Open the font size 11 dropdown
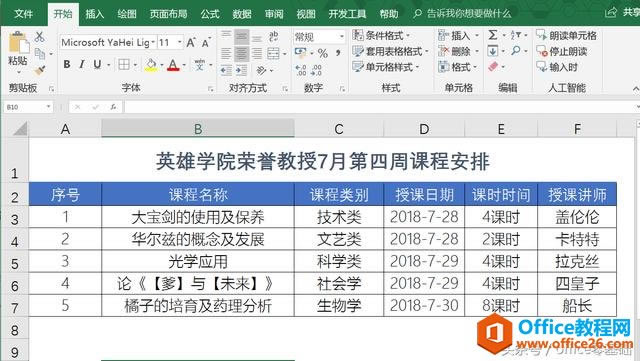640x361 pixels. tap(180, 42)
